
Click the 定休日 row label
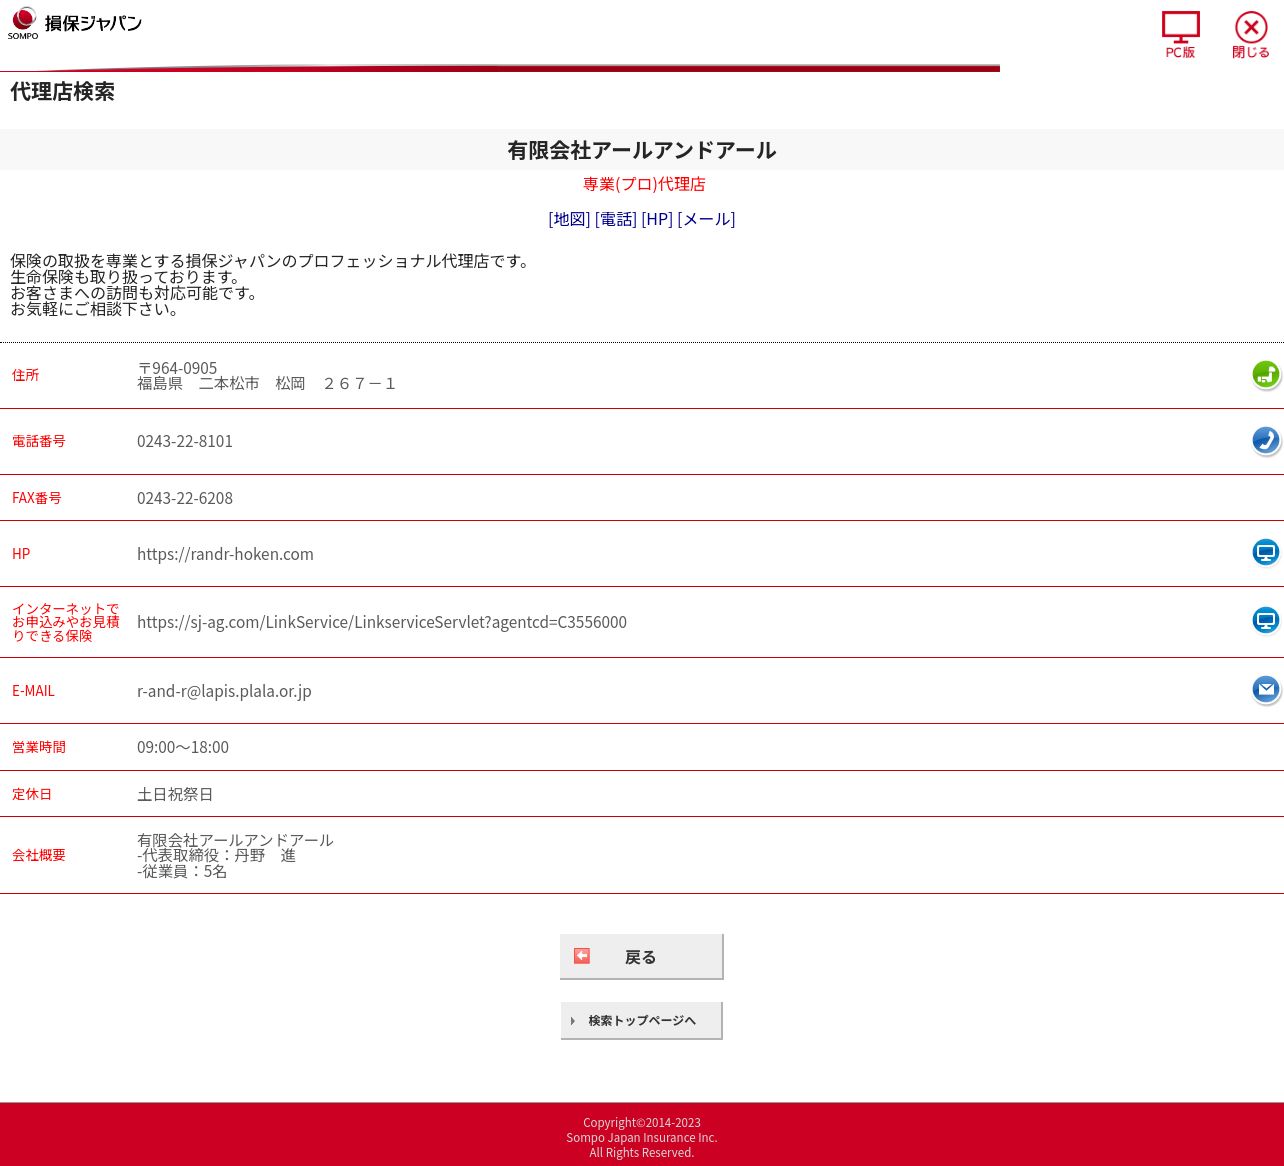click(32, 794)
